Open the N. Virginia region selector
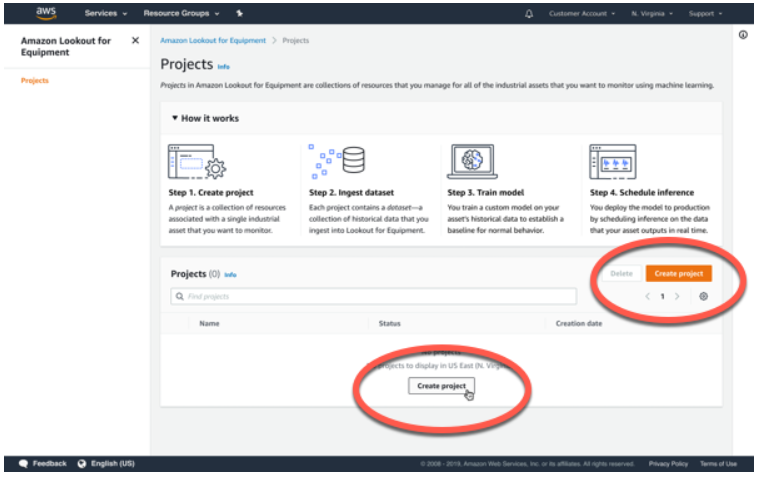The height and width of the screenshot is (478, 763). pyautogui.click(x=652, y=14)
